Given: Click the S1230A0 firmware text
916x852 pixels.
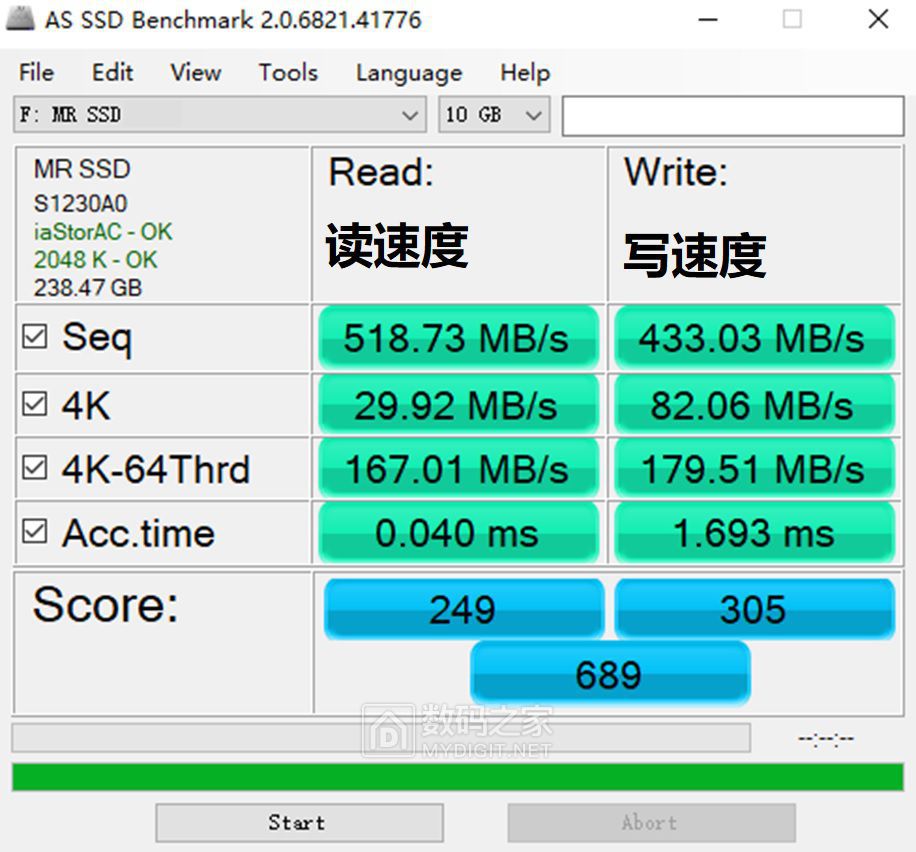Looking at the screenshot, I should (x=81, y=204).
